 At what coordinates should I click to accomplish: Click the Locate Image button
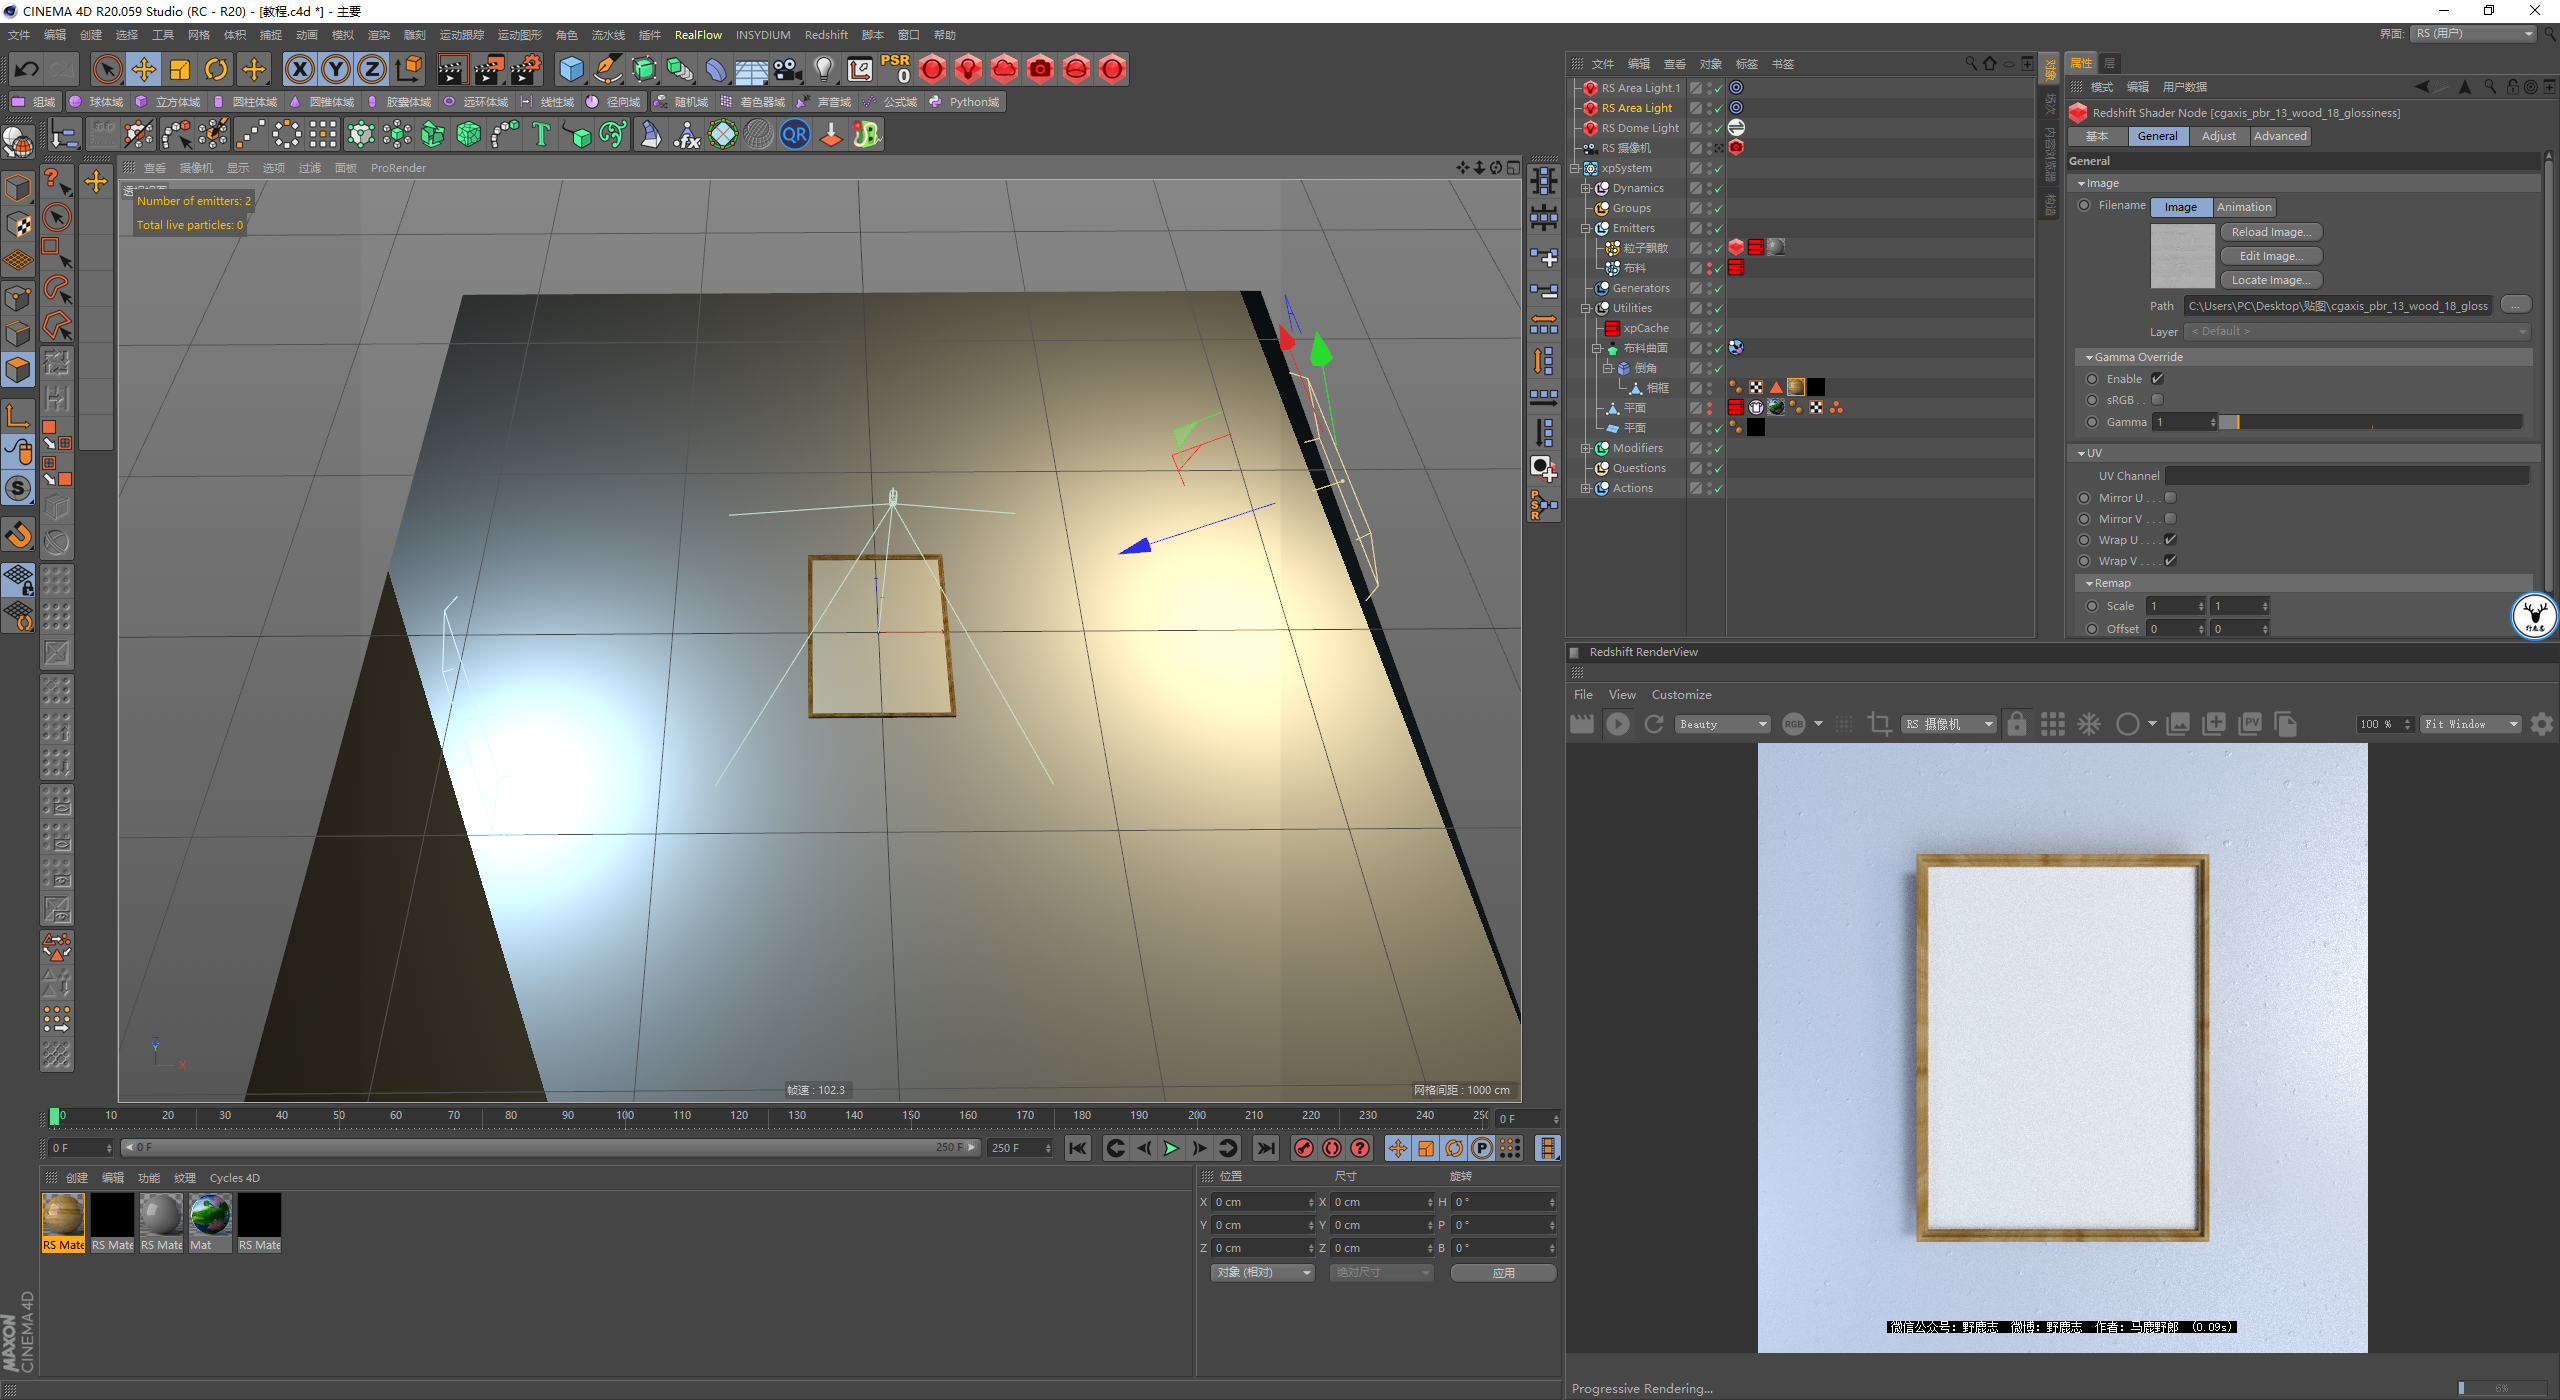pos(2270,280)
